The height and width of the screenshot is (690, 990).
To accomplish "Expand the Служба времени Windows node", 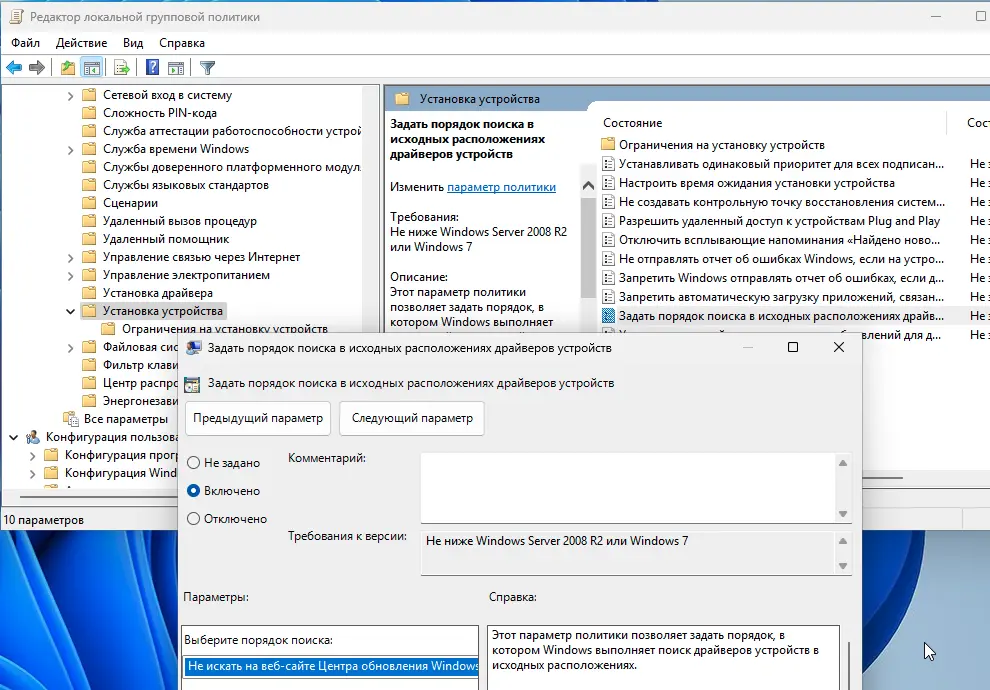I will tap(70, 150).
